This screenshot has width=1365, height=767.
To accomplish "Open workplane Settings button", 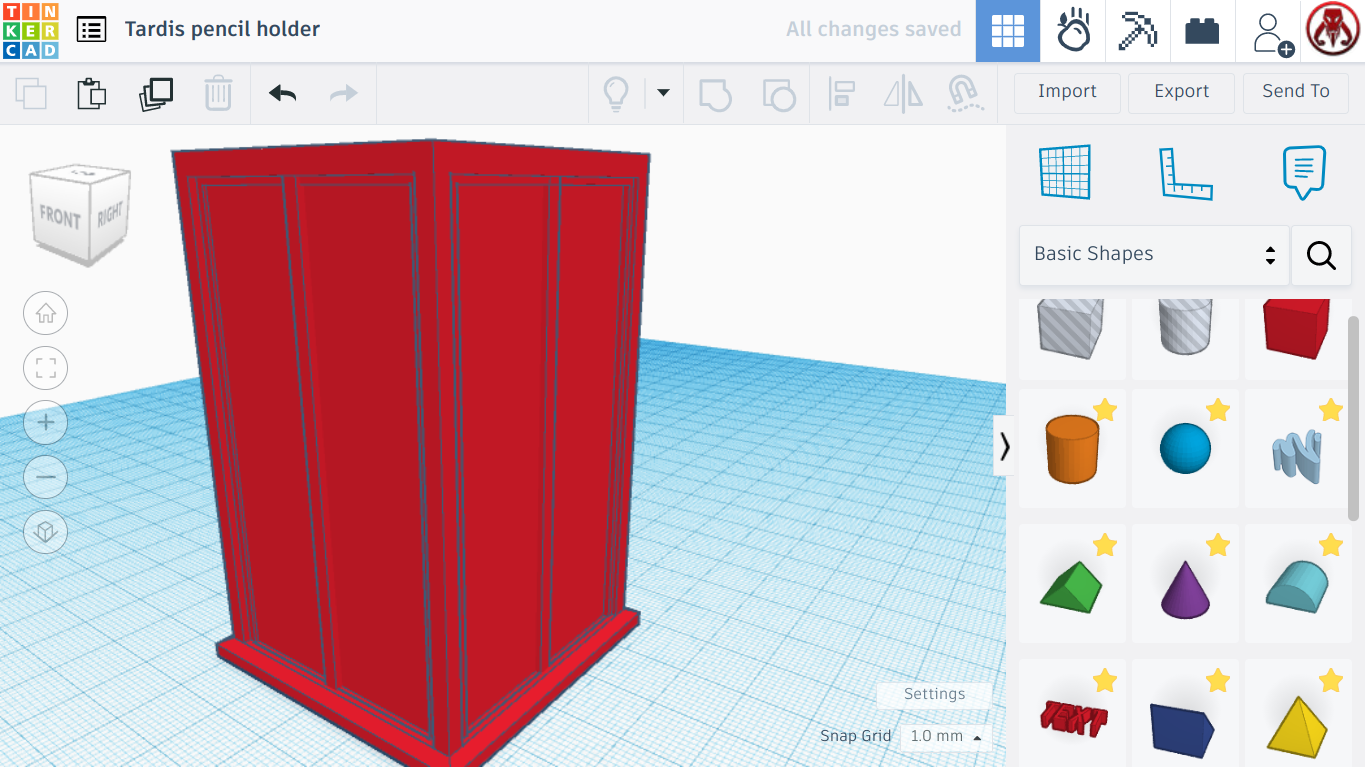I will coord(934,694).
